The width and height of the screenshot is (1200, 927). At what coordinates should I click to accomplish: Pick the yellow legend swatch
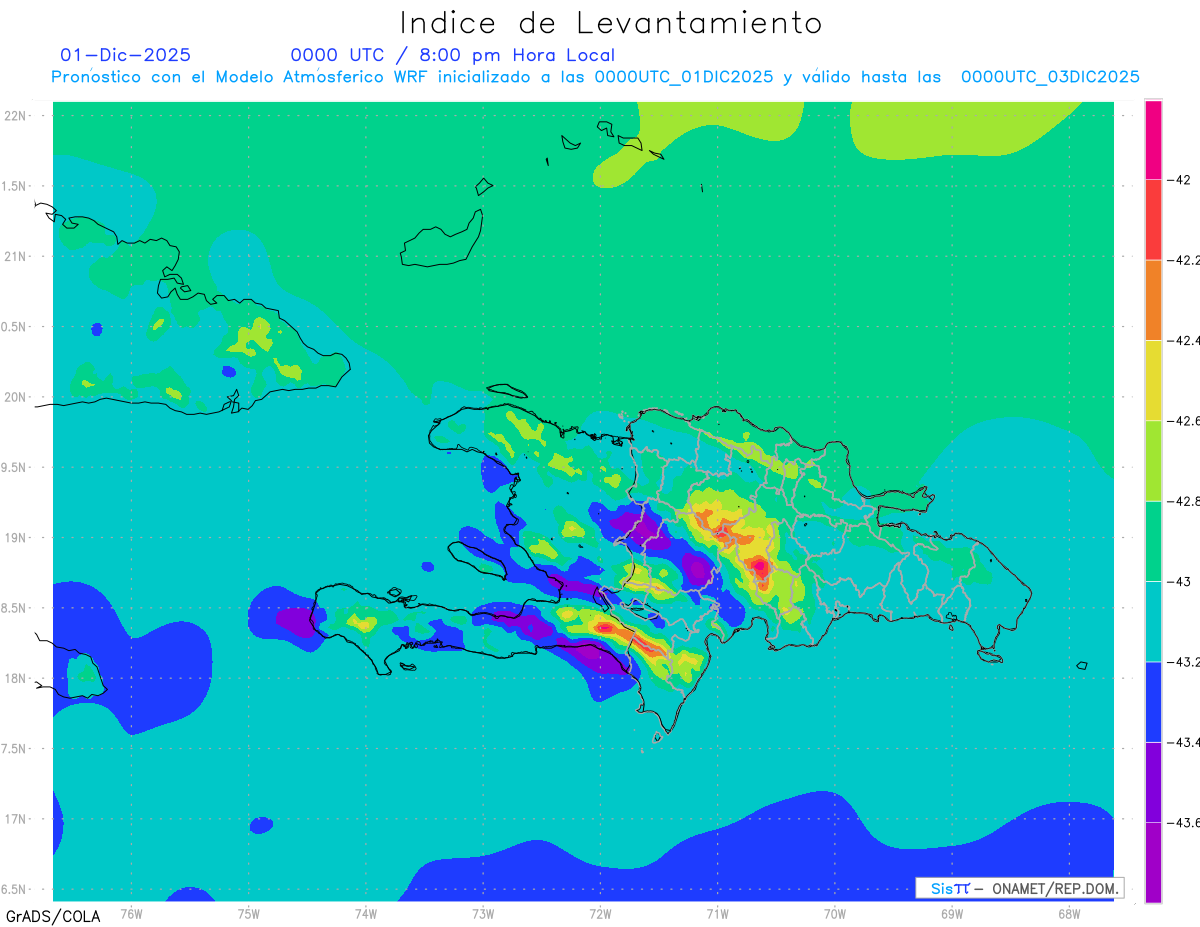tap(1153, 380)
